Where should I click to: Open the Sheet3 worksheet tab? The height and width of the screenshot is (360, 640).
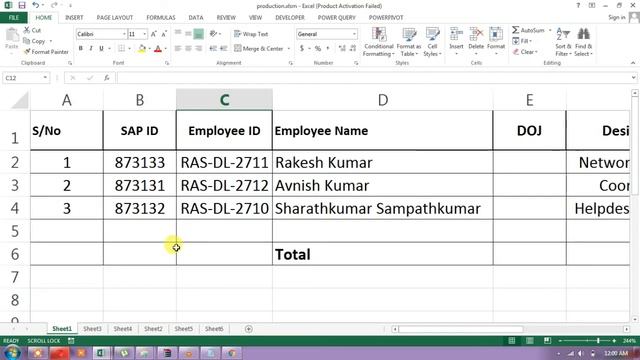pos(92,329)
